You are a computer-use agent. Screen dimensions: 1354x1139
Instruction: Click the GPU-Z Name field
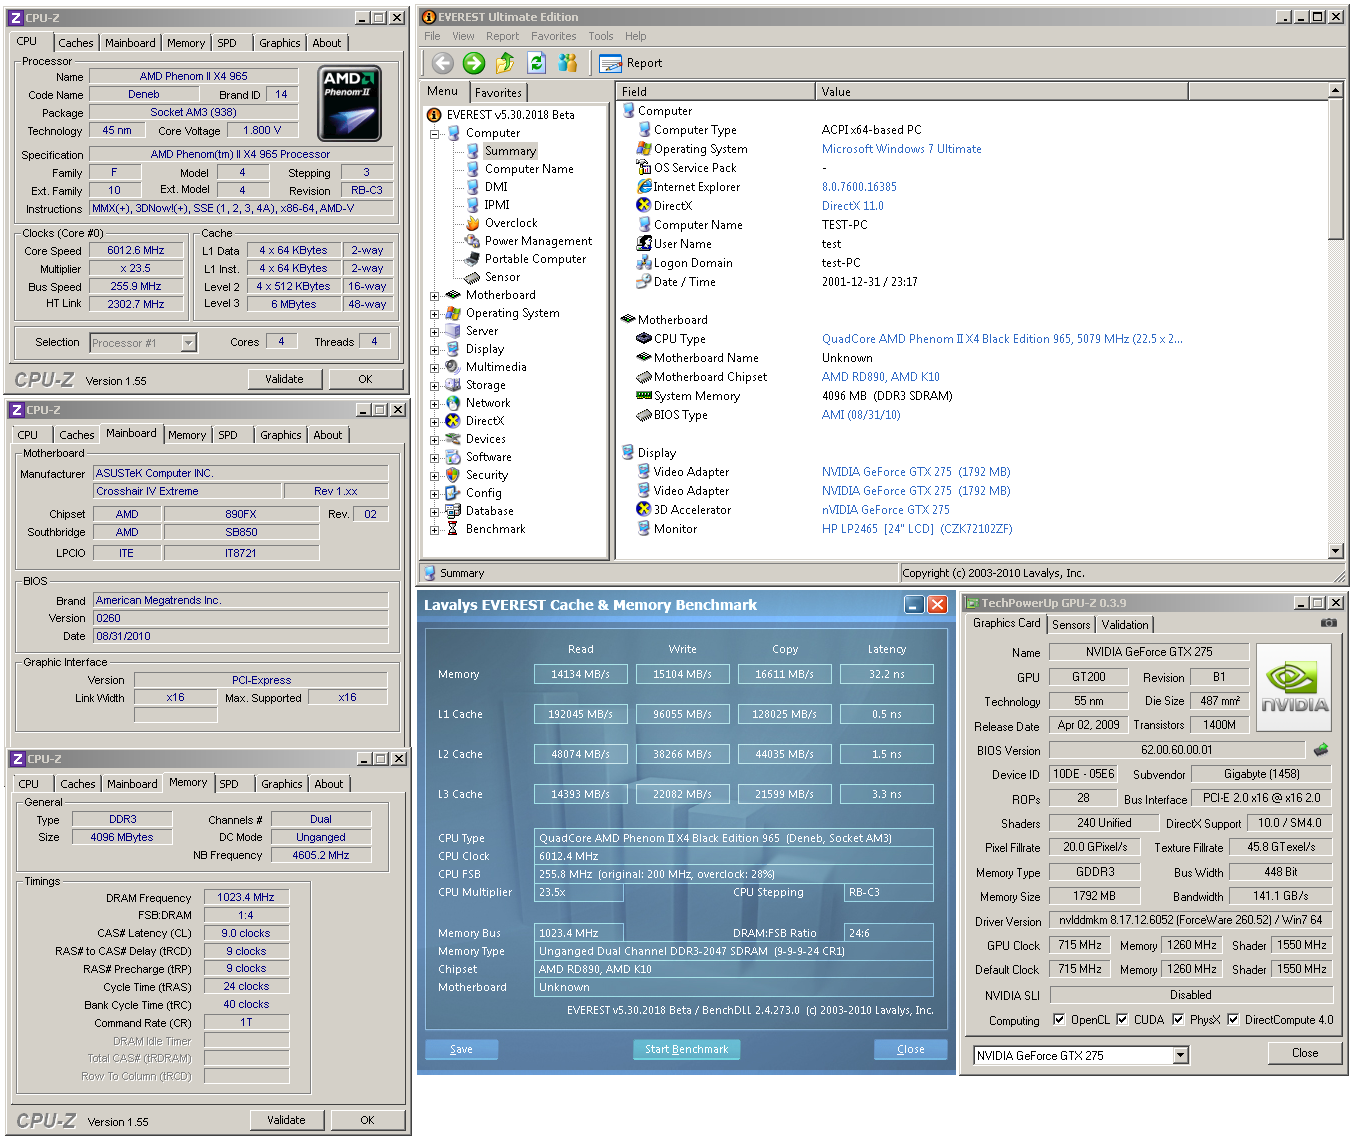pos(1149,652)
